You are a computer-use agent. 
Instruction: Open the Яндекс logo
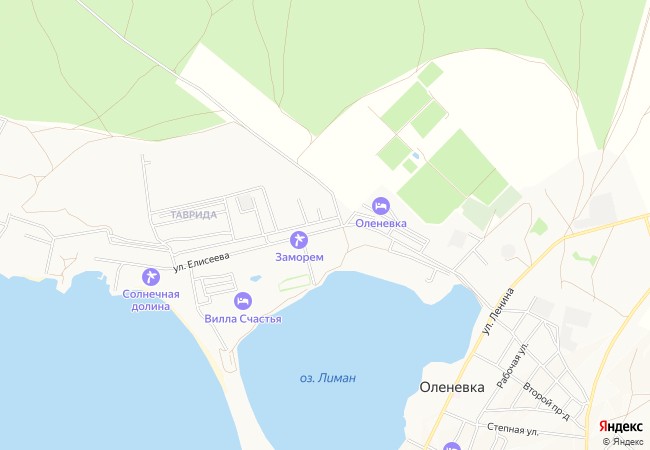click(621, 426)
